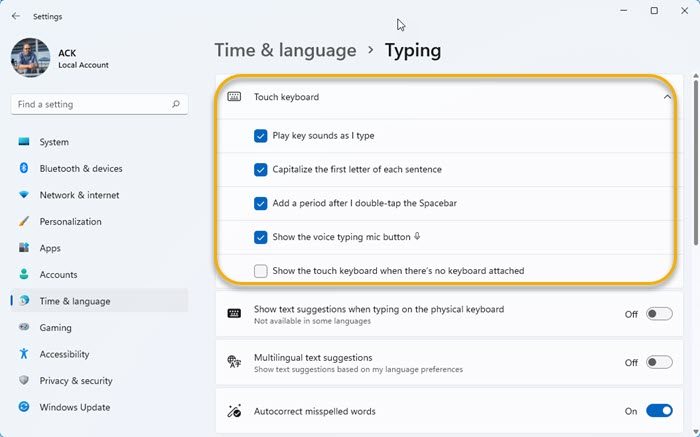The width and height of the screenshot is (700, 437).
Task: Click the search magnifier icon
Action: coord(176,104)
